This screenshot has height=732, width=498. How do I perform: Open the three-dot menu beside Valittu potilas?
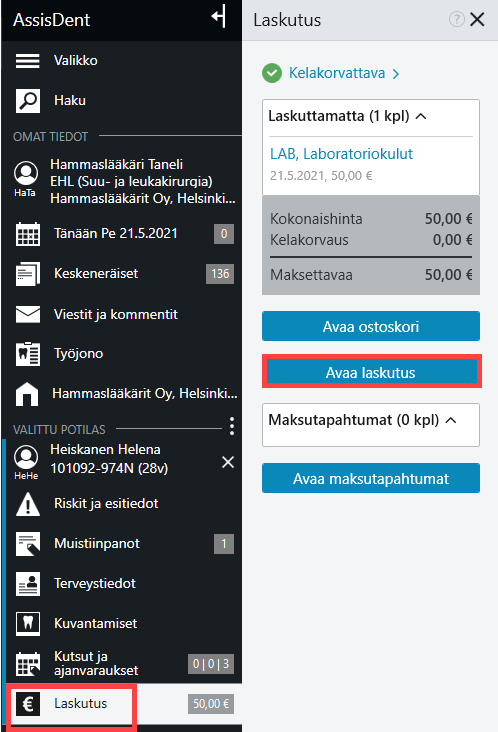pyautogui.click(x=232, y=426)
